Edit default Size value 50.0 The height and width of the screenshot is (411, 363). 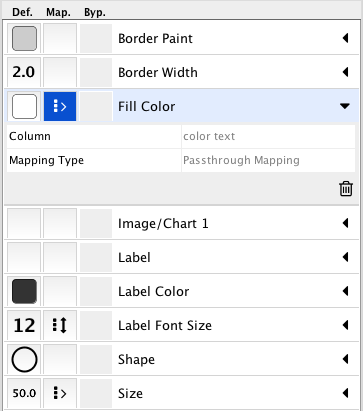point(24,393)
